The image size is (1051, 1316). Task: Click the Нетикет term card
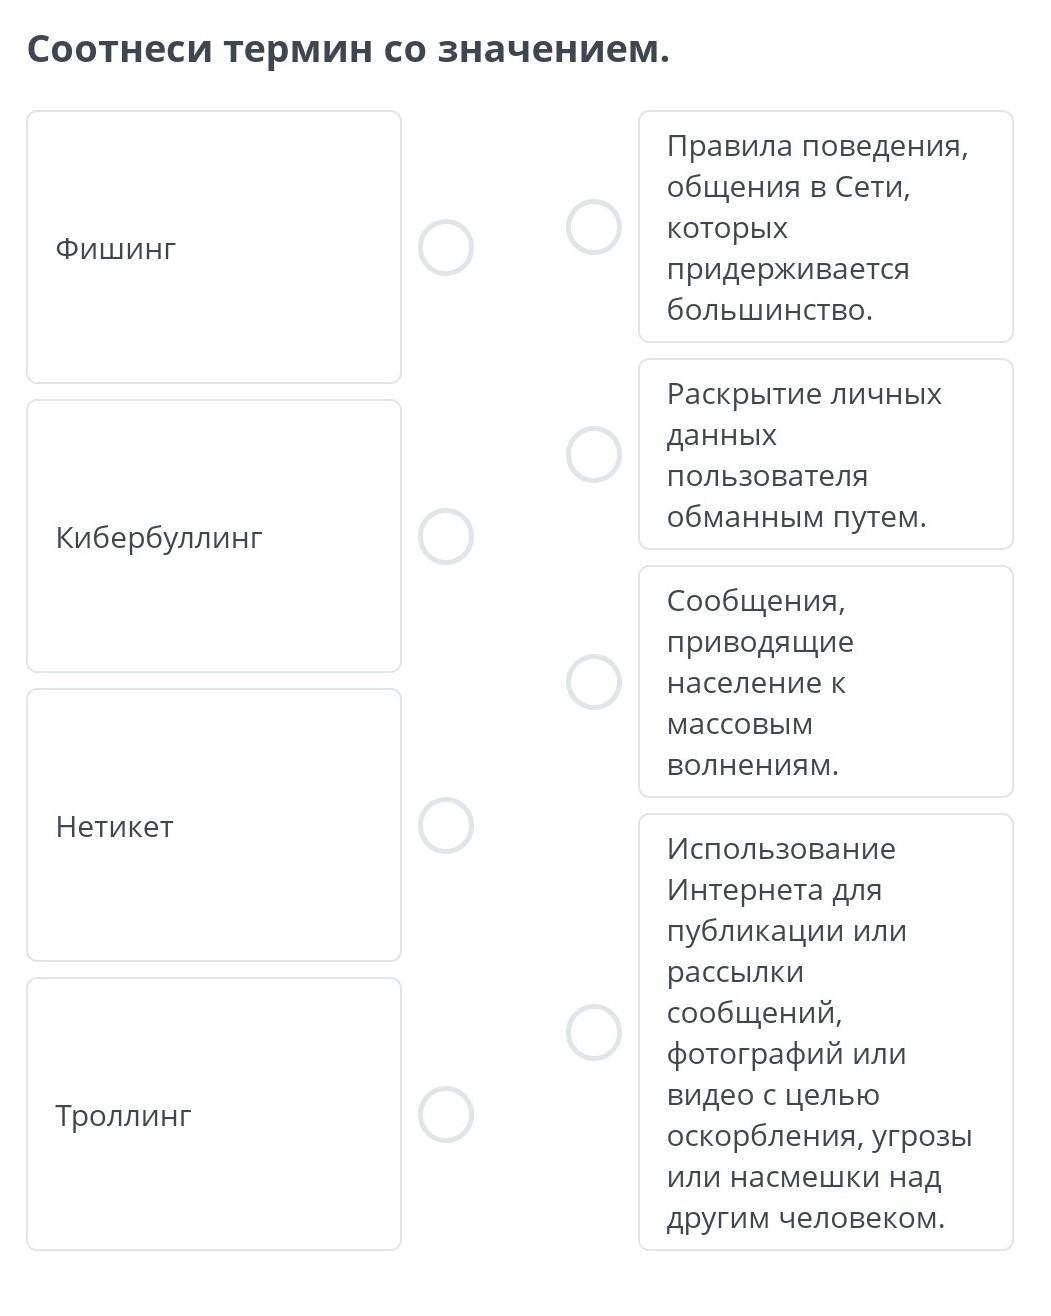(x=214, y=825)
